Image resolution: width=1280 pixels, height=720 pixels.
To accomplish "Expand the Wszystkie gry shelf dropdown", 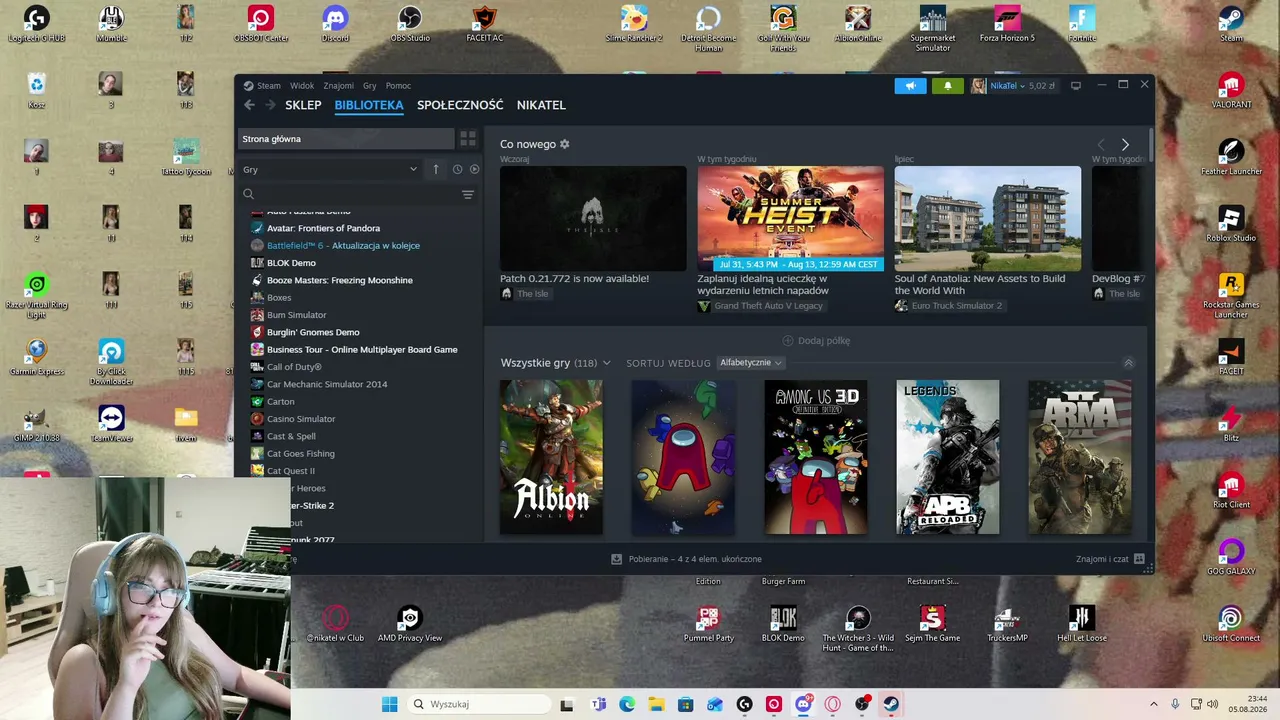I will click(x=606, y=363).
